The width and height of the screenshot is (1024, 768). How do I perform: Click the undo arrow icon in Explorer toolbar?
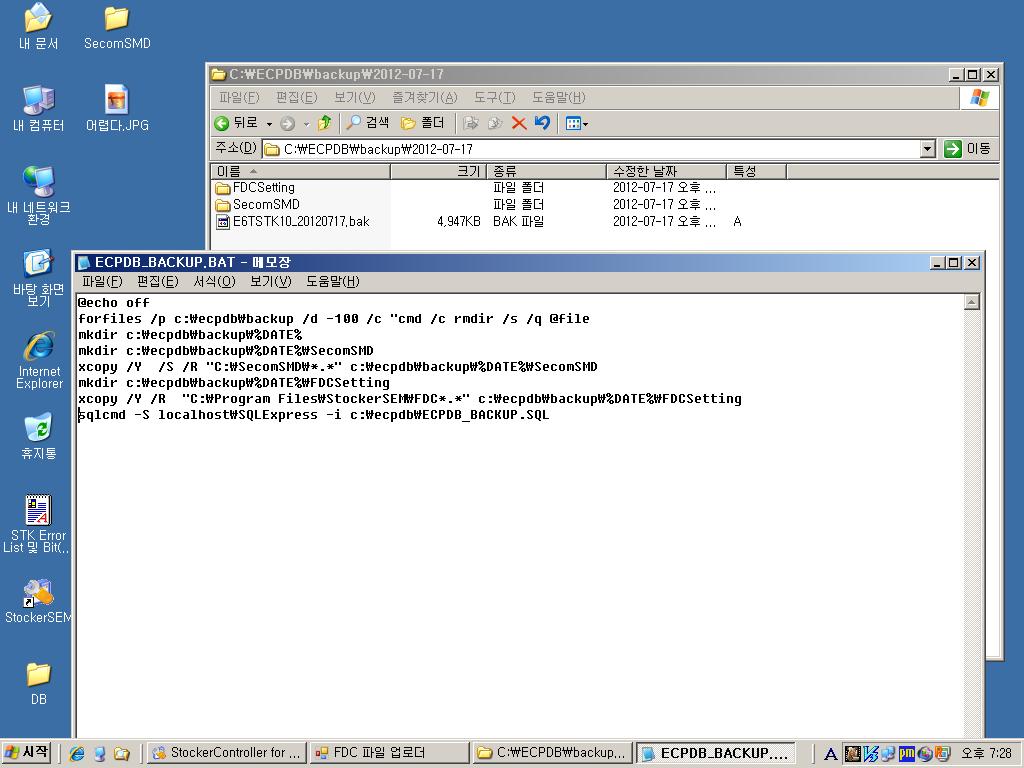542,123
